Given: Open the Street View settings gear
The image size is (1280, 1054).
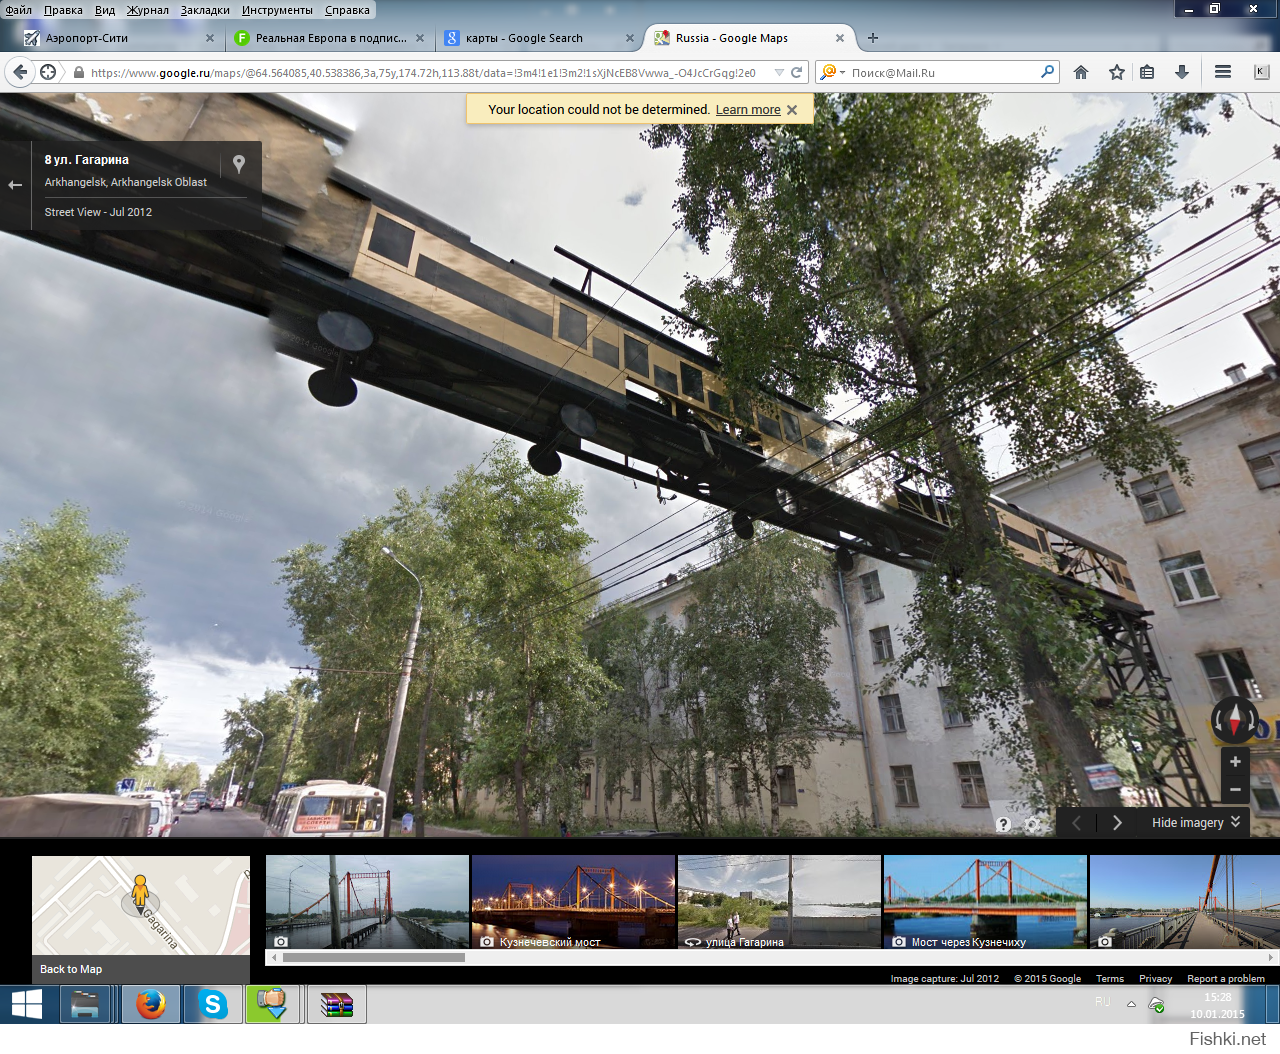Looking at the screenshot, I should [x=1033, y=824].
